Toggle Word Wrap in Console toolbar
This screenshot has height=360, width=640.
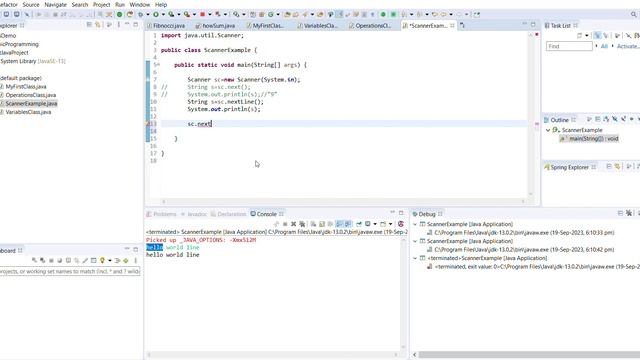[331, 224]
